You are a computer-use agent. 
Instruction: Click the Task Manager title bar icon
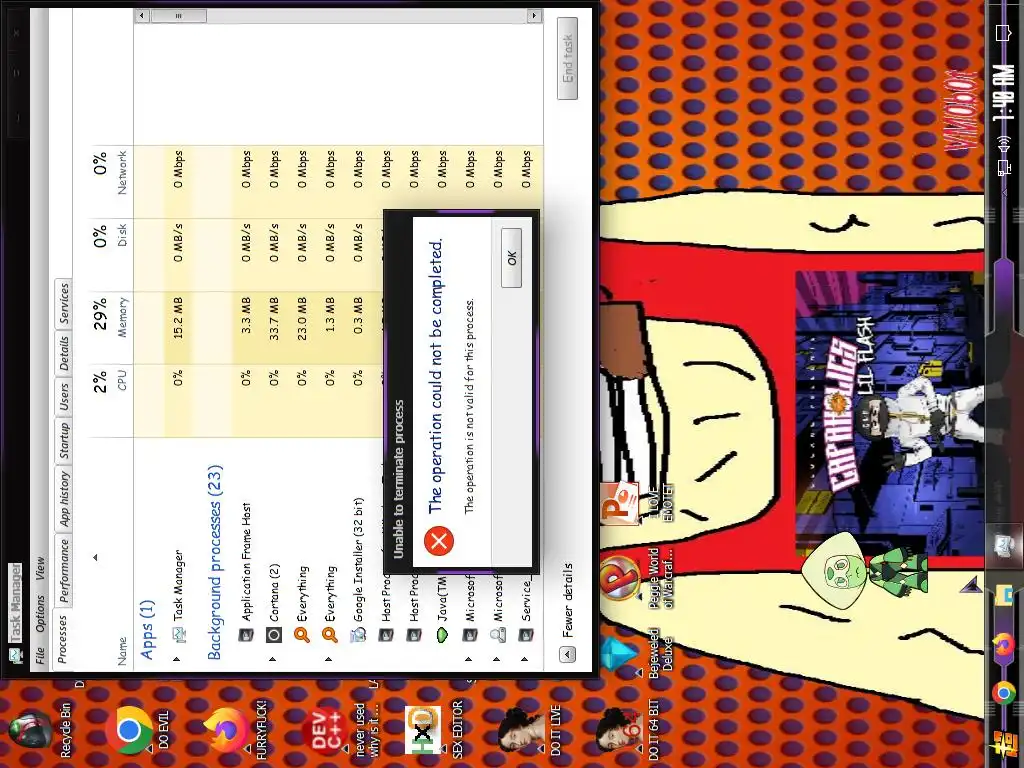click(x=16, y=654)
